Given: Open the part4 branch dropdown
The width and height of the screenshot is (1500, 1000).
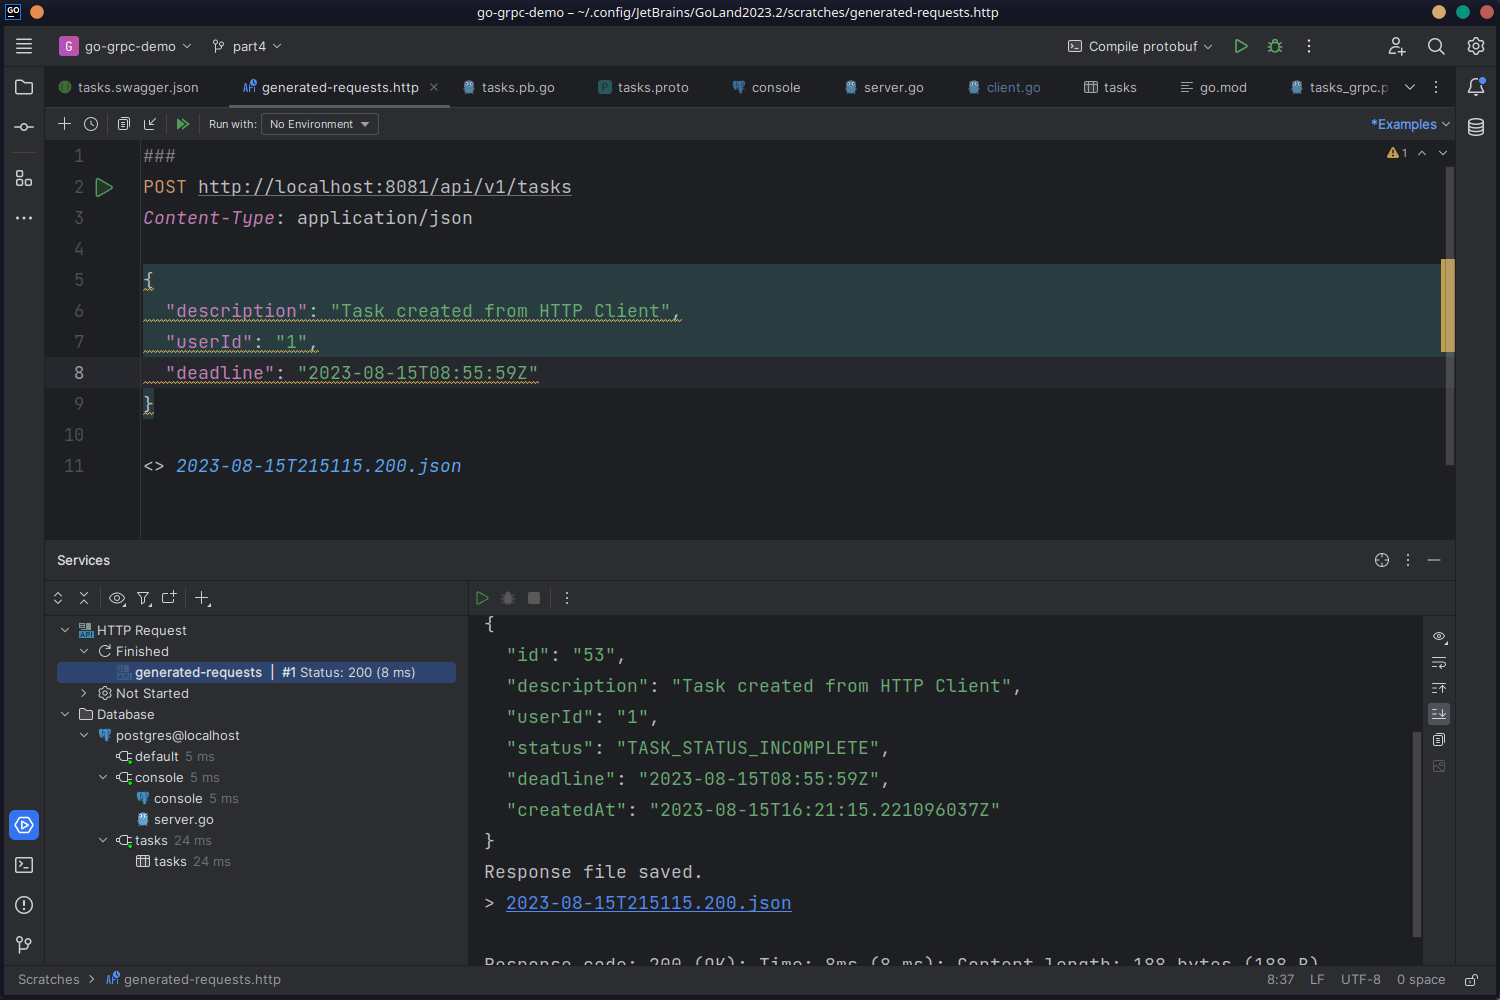Looking at the screenshot, I should [248, 46].
